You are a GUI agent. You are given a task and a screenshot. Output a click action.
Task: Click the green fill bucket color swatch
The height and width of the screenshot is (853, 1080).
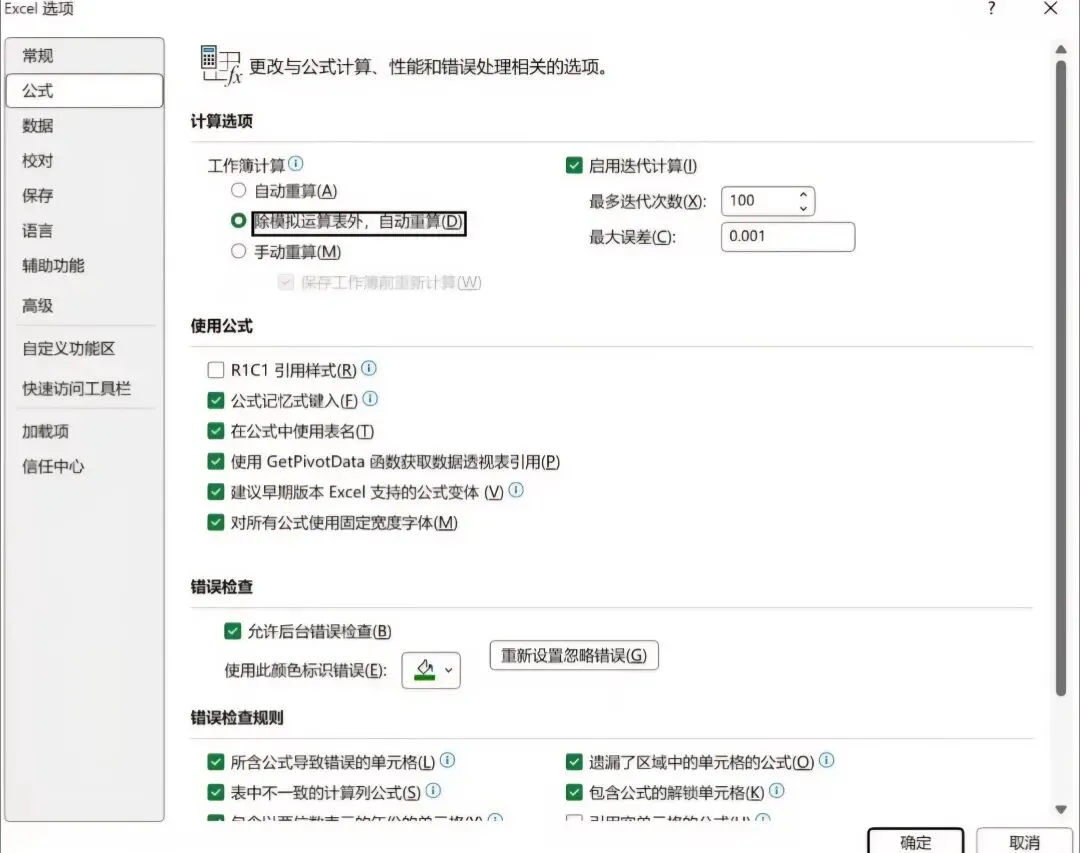(425, 670)
